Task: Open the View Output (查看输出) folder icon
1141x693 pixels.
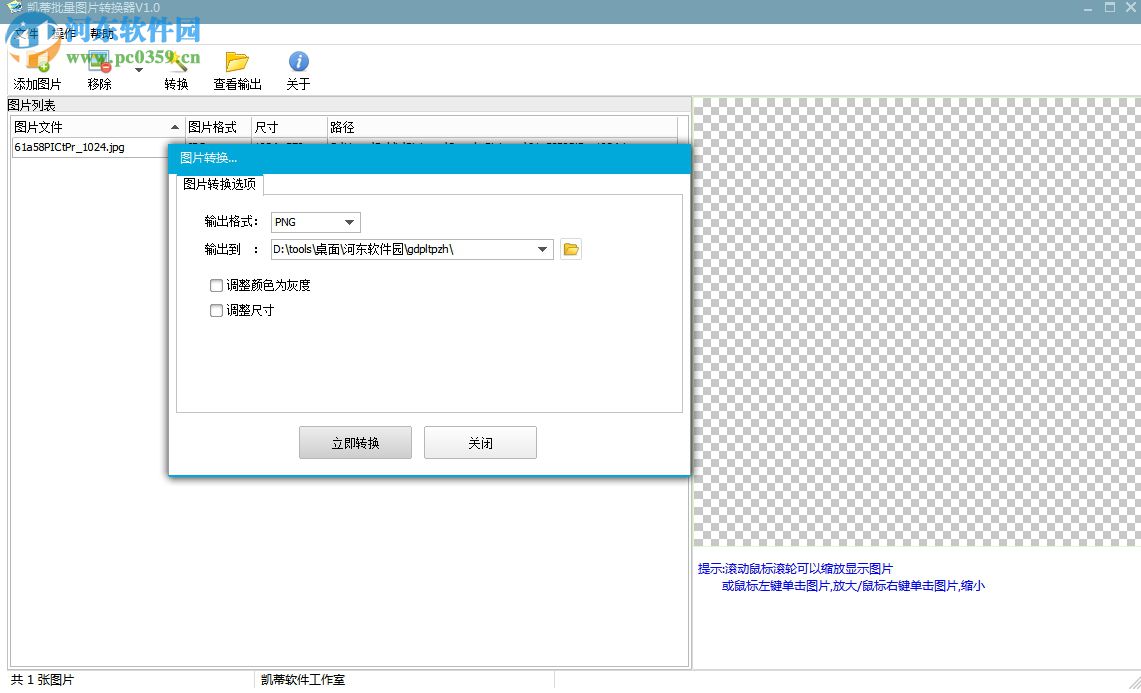Action: (x=237, y=70)
